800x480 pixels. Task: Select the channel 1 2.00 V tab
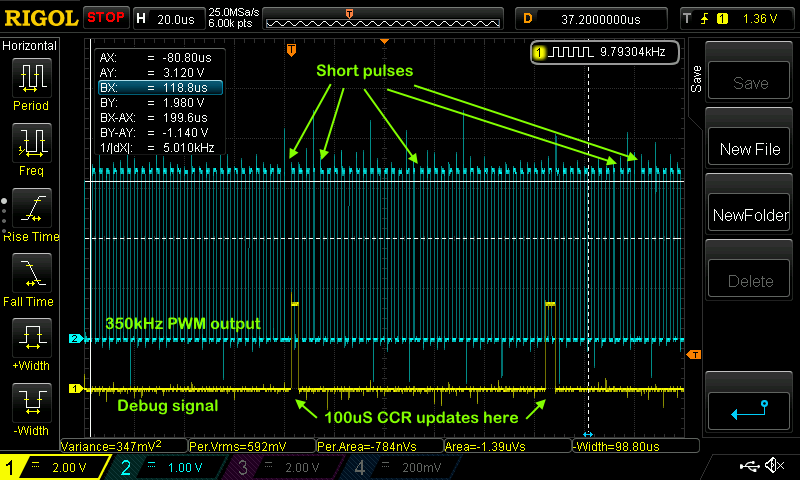click(x=54, y=467)
